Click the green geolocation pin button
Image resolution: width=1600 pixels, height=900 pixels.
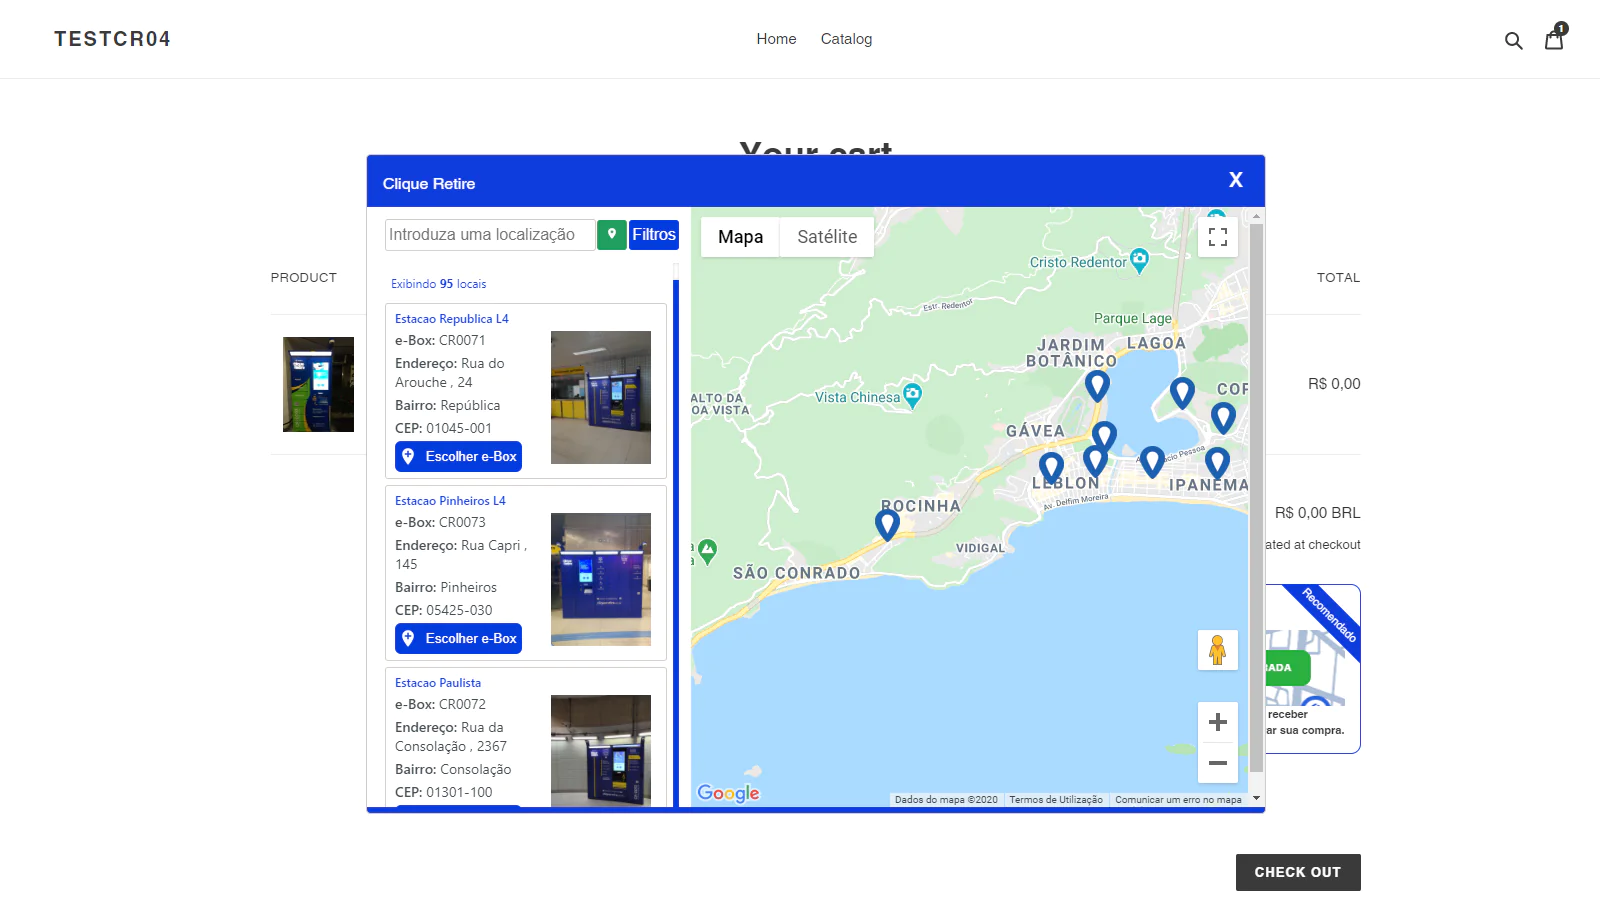(612, 235)
